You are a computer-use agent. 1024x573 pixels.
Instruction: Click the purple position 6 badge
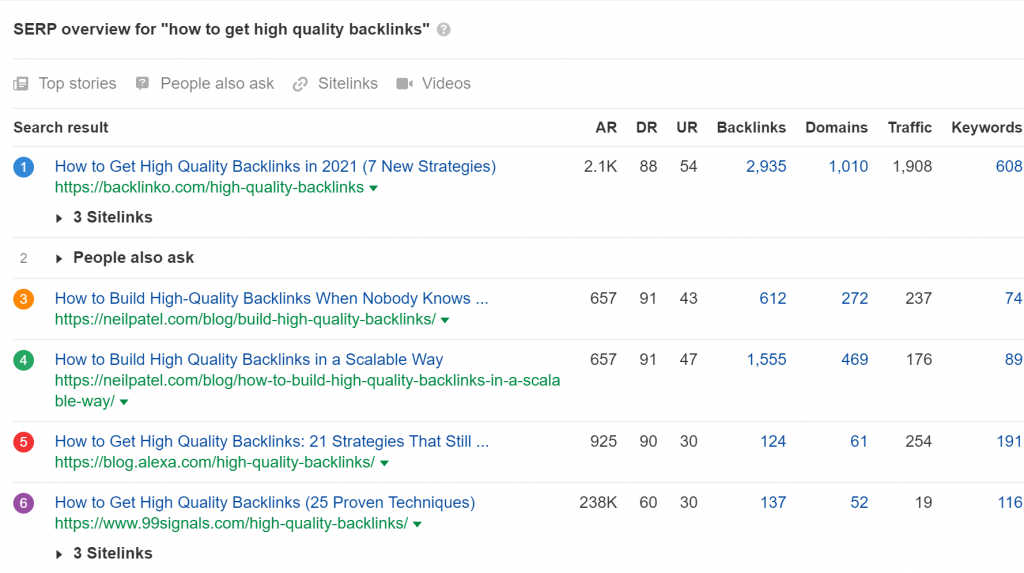(x=24, y=503)
